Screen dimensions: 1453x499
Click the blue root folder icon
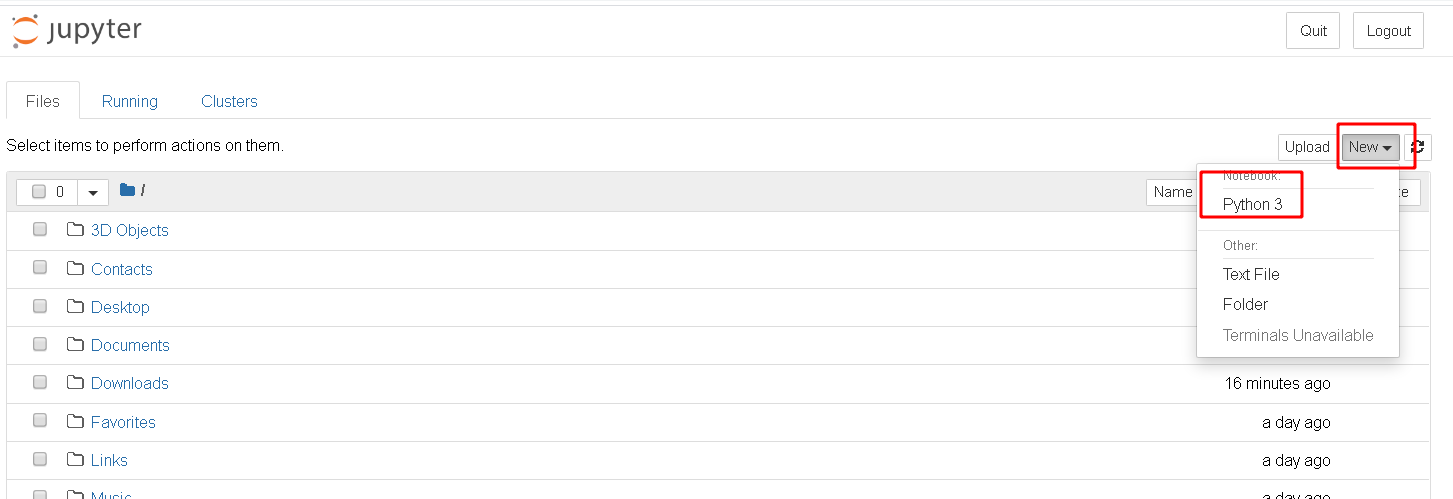(127, 190)
